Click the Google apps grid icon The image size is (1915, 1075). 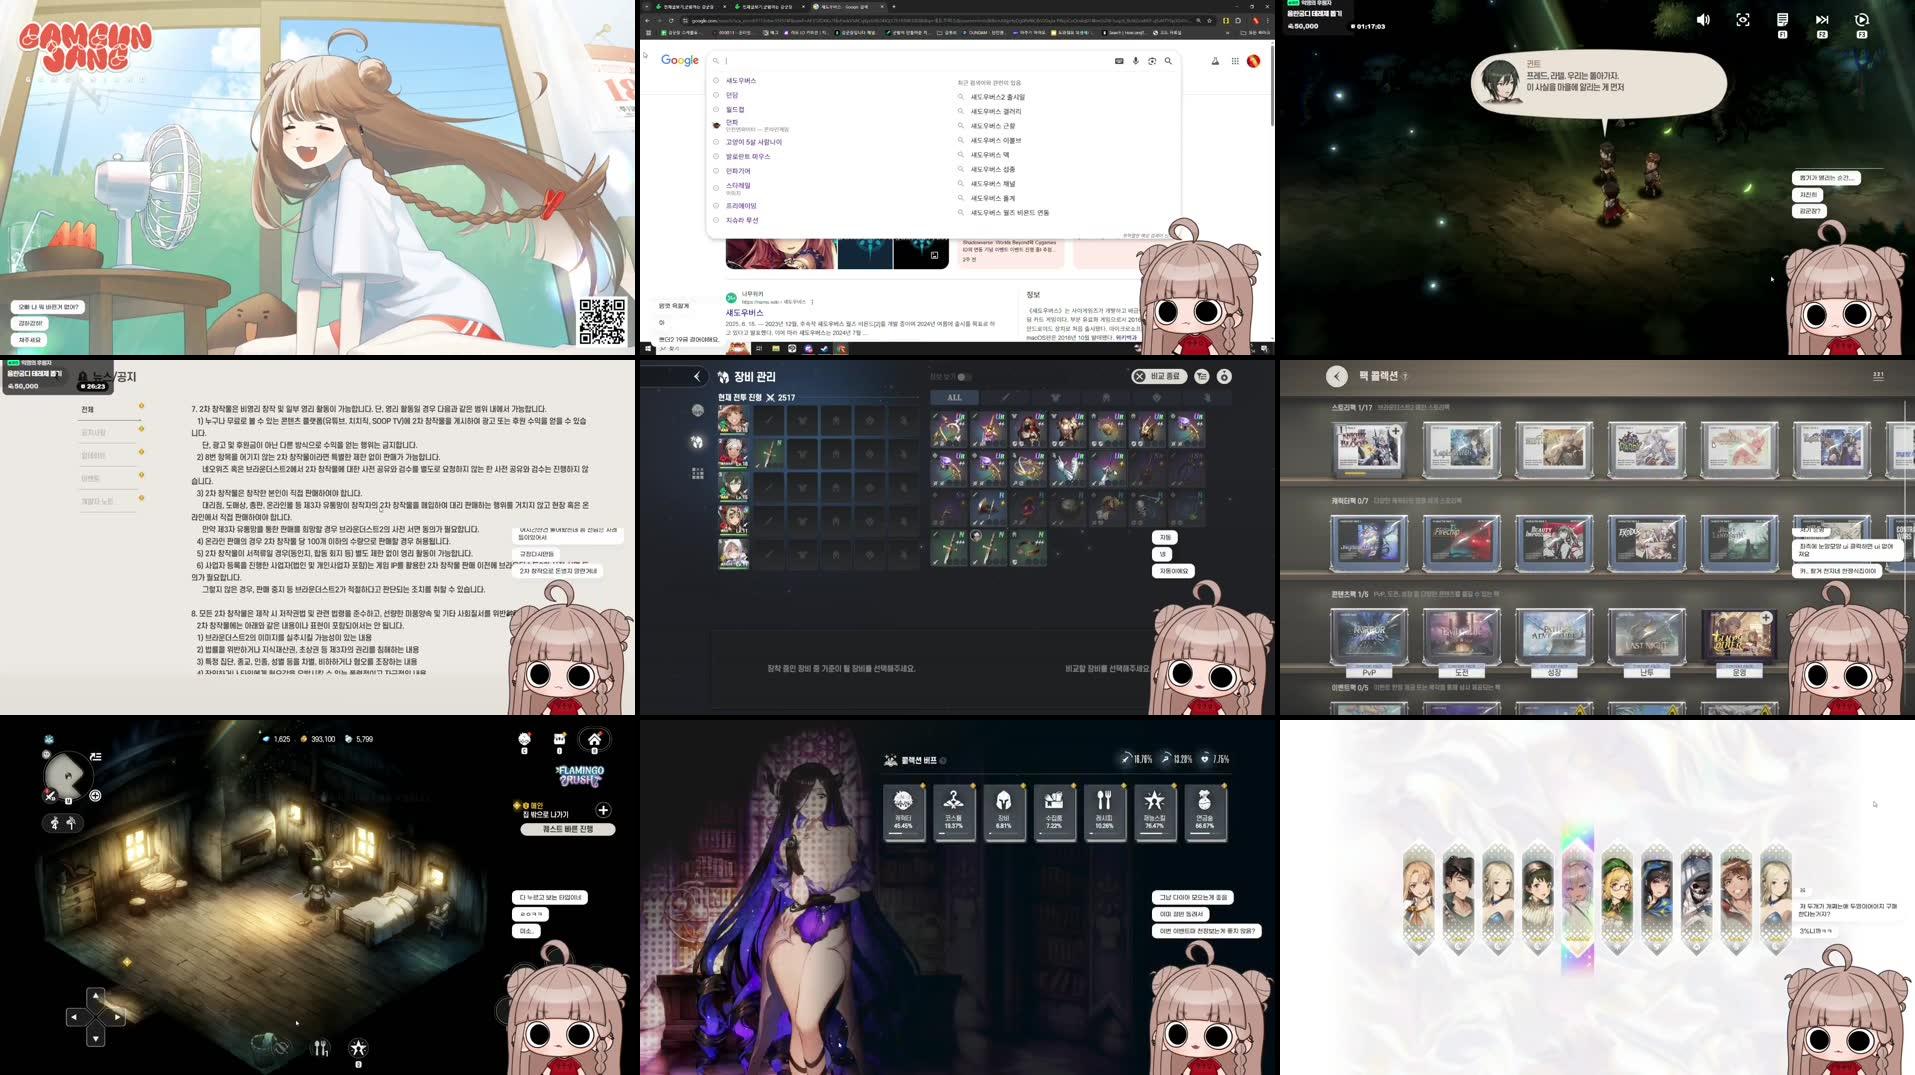[x=1235, y=61]
